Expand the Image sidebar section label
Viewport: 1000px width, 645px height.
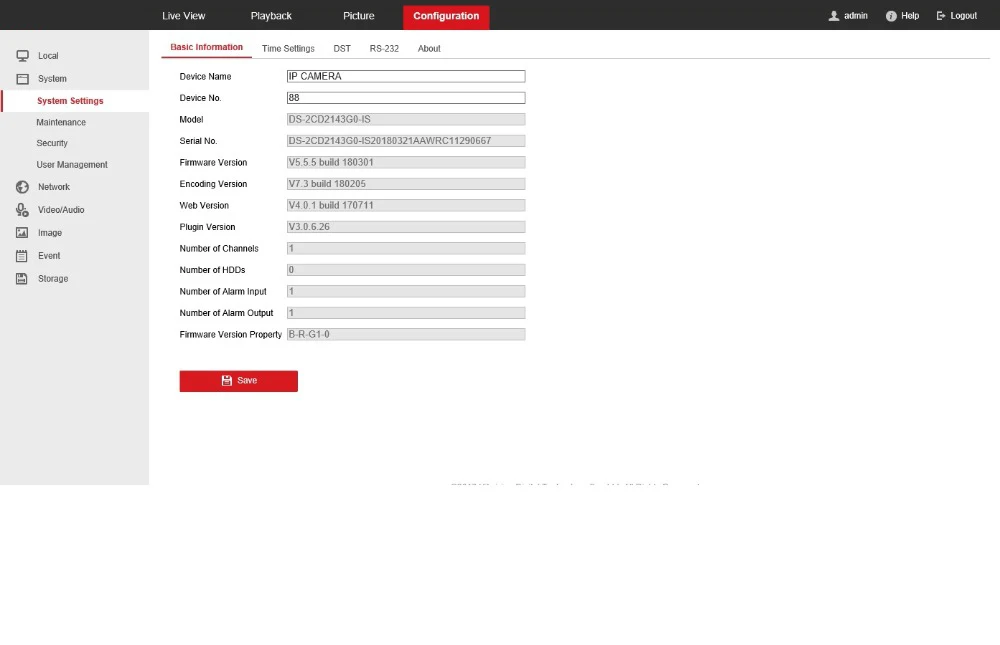(x=50, y=233)
